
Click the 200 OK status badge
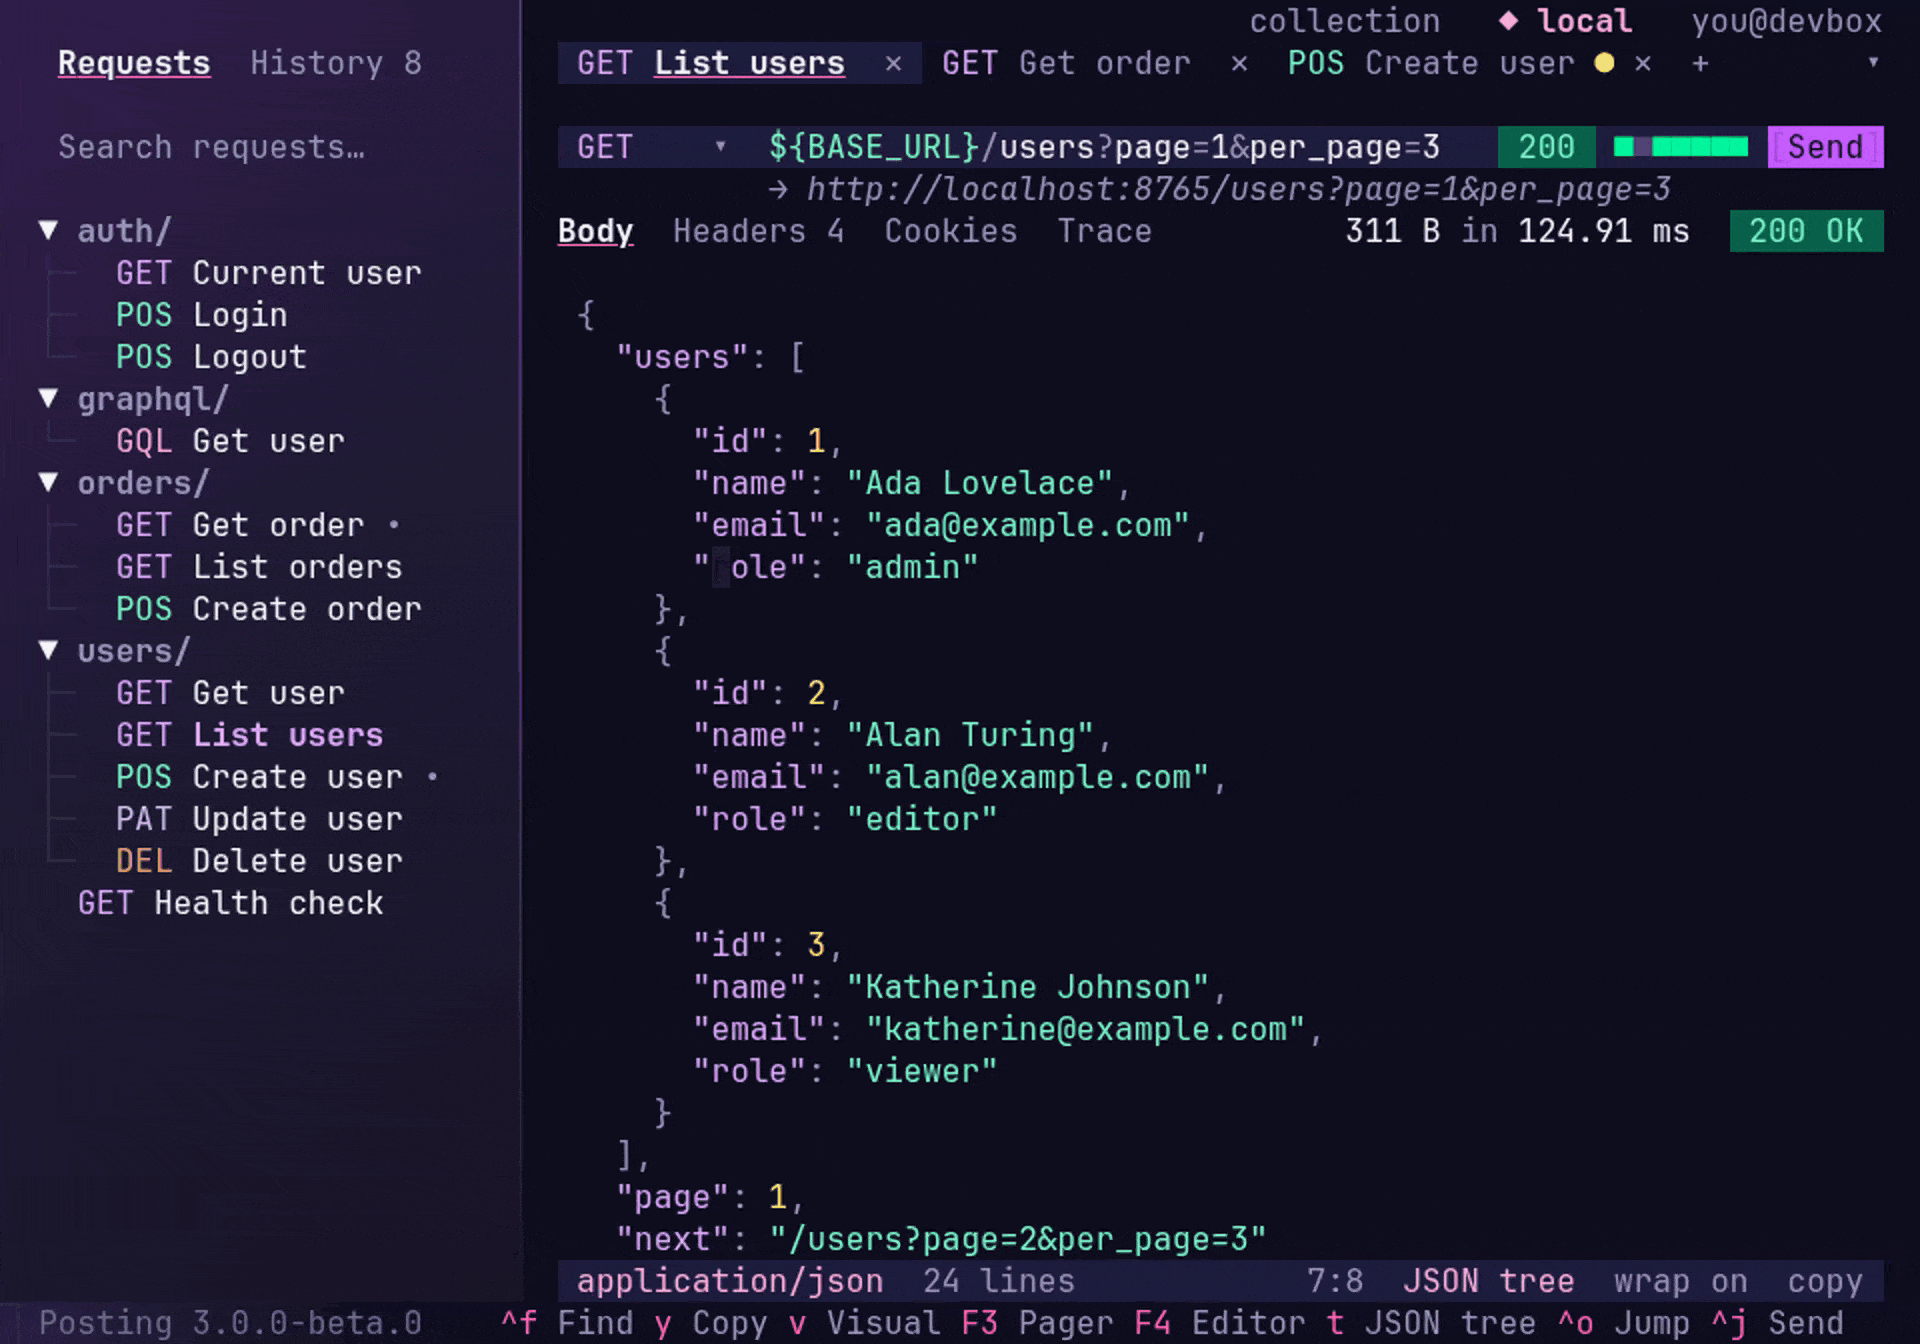point(1806,231)
